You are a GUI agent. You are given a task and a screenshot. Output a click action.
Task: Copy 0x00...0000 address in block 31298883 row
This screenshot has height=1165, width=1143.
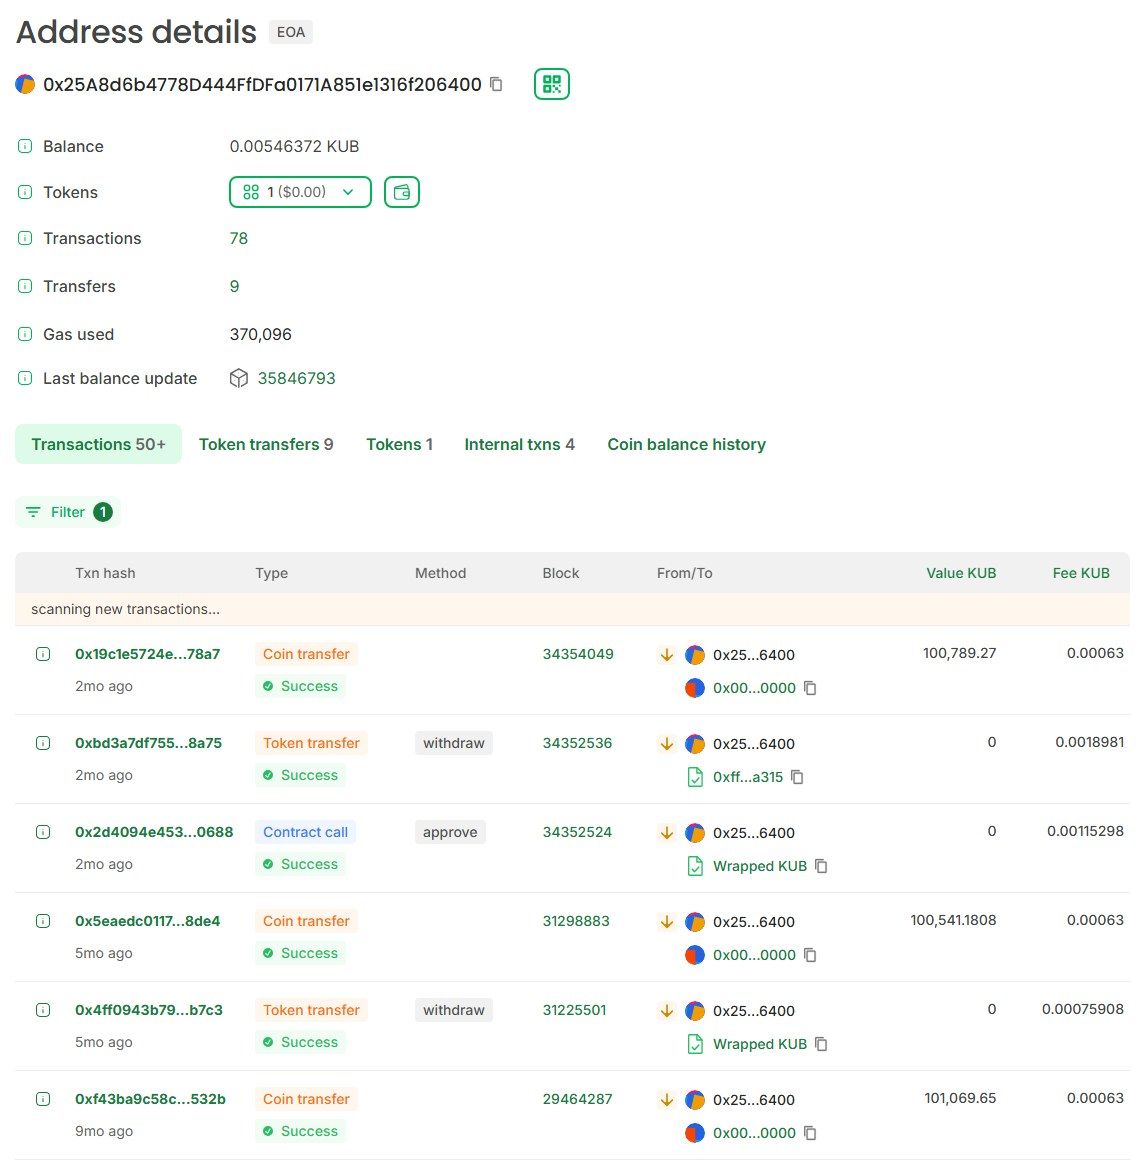(x=811, y=955)
